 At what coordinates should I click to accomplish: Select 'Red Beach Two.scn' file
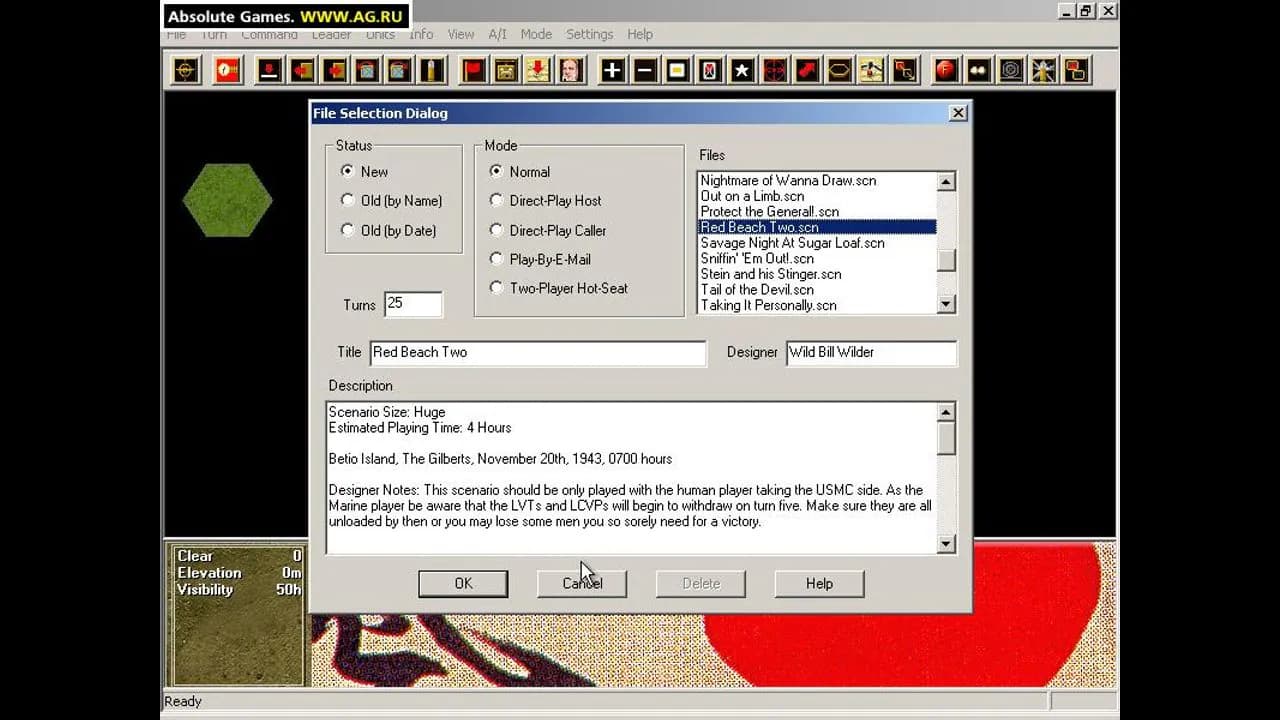pyautogui.click(x=817, y=227)
